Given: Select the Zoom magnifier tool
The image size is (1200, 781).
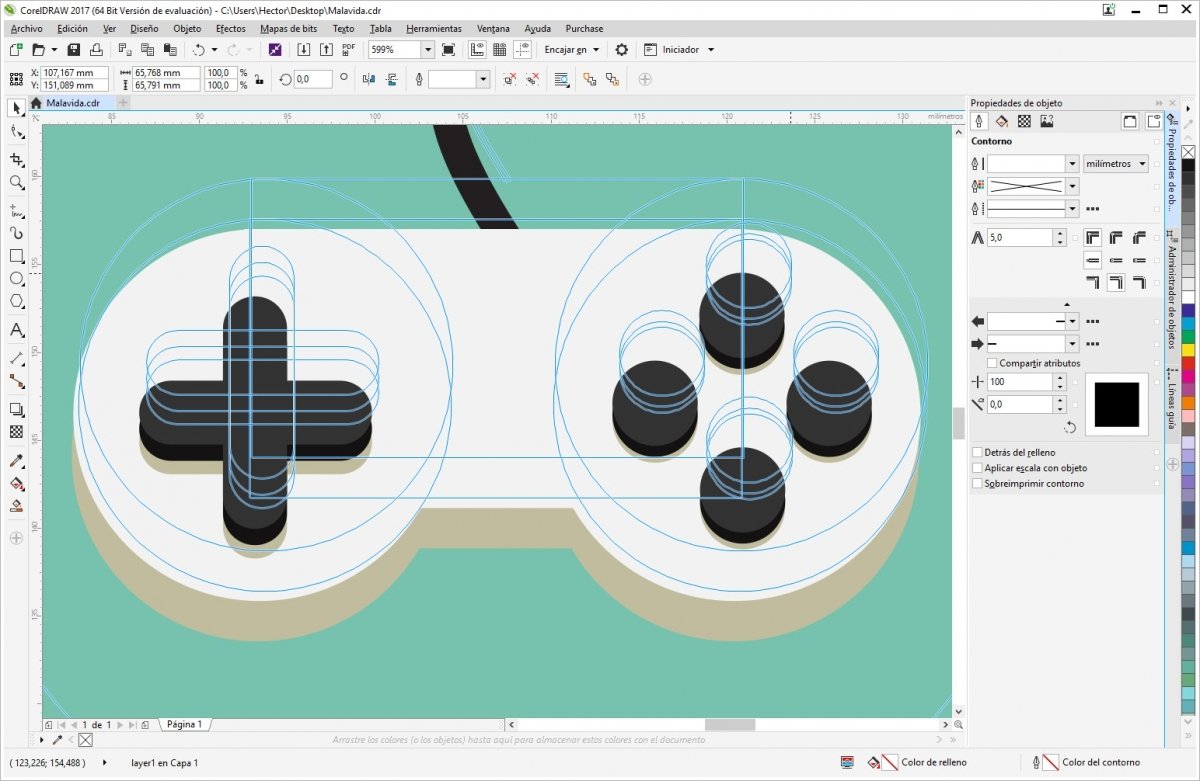Looking at the screenshot, I should pyautogui.click(x=16, y=183).
